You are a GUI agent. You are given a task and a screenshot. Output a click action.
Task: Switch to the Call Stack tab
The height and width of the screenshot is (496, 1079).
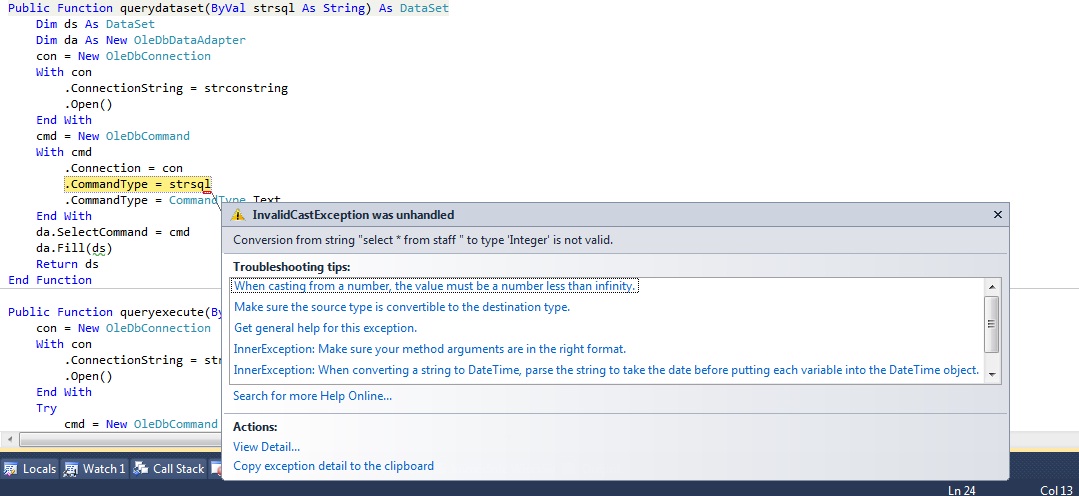(169, 469)
